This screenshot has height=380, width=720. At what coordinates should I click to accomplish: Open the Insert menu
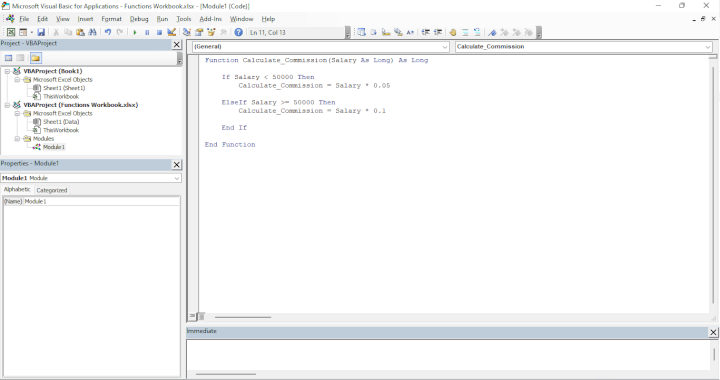(x=85, y=19)
